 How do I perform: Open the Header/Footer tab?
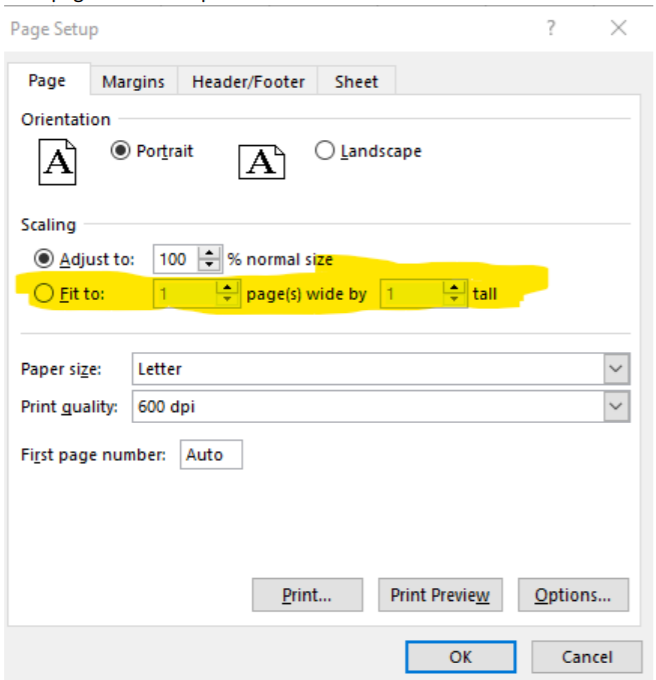(x=248, y=82)
